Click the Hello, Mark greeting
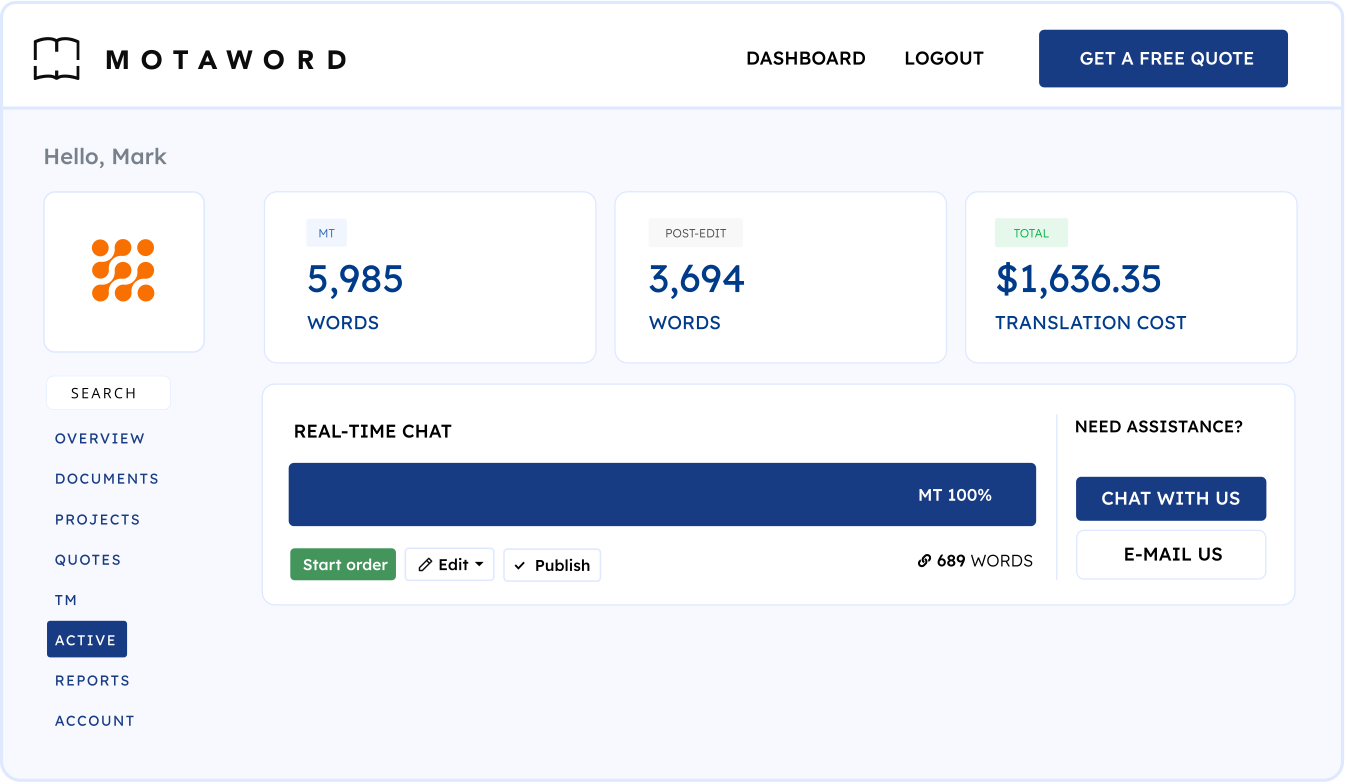Screen dimensions: 1347x784 pyautogui.click(x=105, y=157)
